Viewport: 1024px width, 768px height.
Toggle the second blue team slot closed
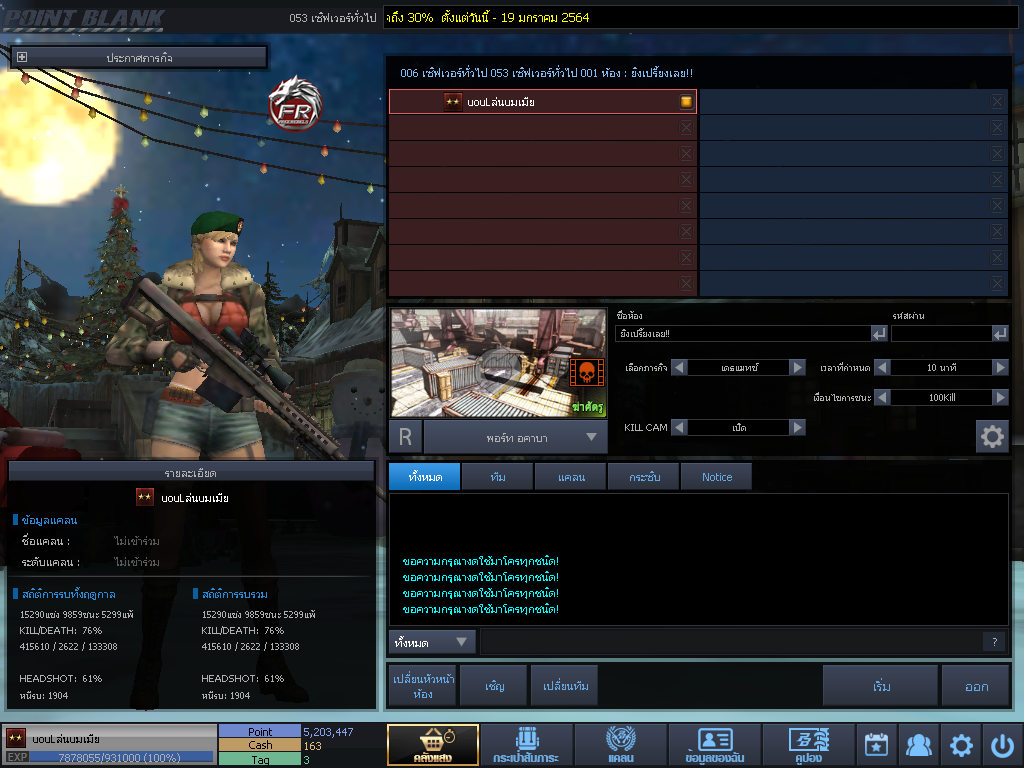(x=997, y=127)
